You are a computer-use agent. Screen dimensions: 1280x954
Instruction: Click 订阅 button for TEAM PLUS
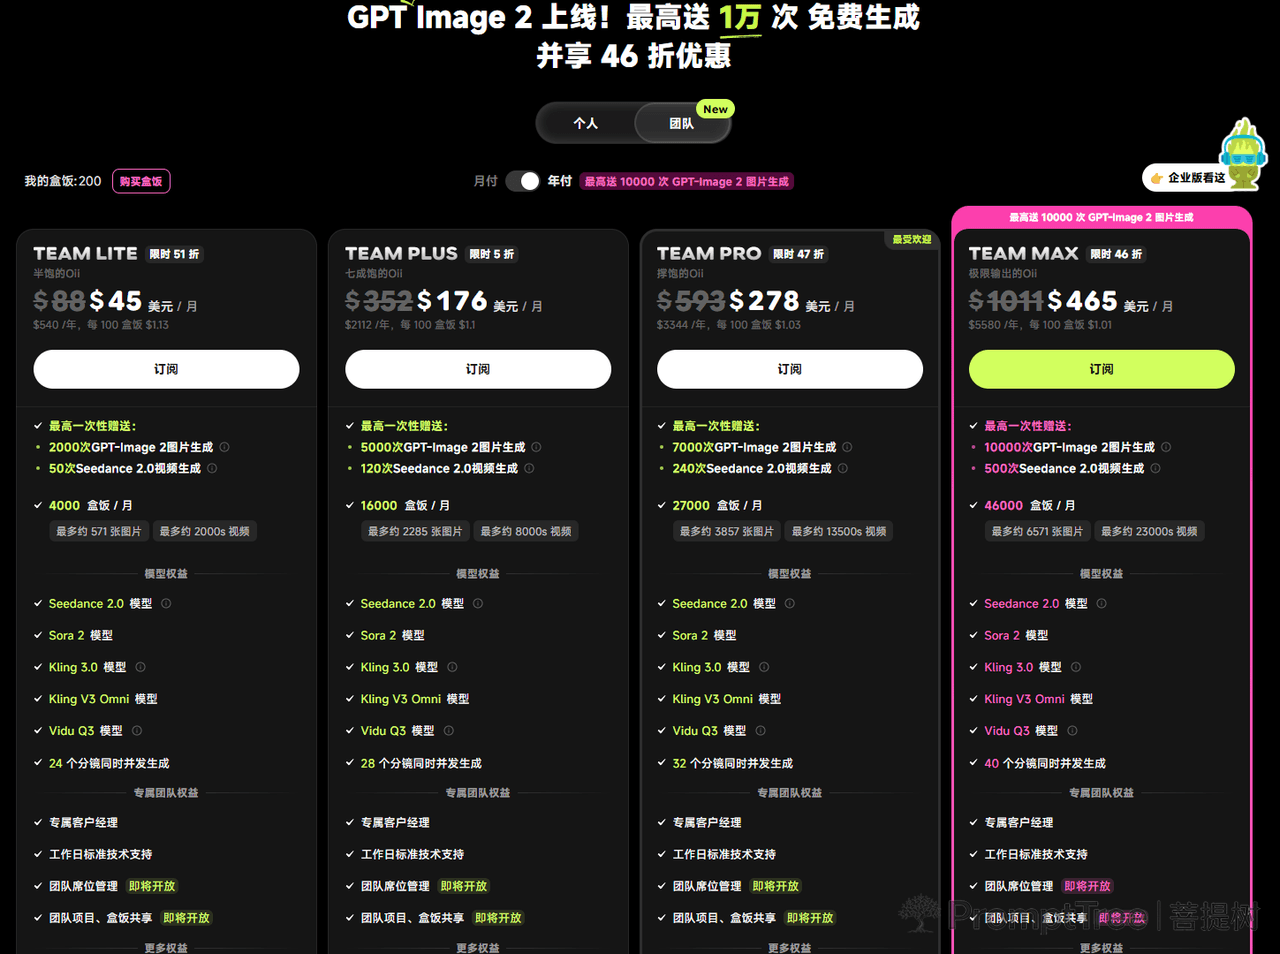pos(478,369)
